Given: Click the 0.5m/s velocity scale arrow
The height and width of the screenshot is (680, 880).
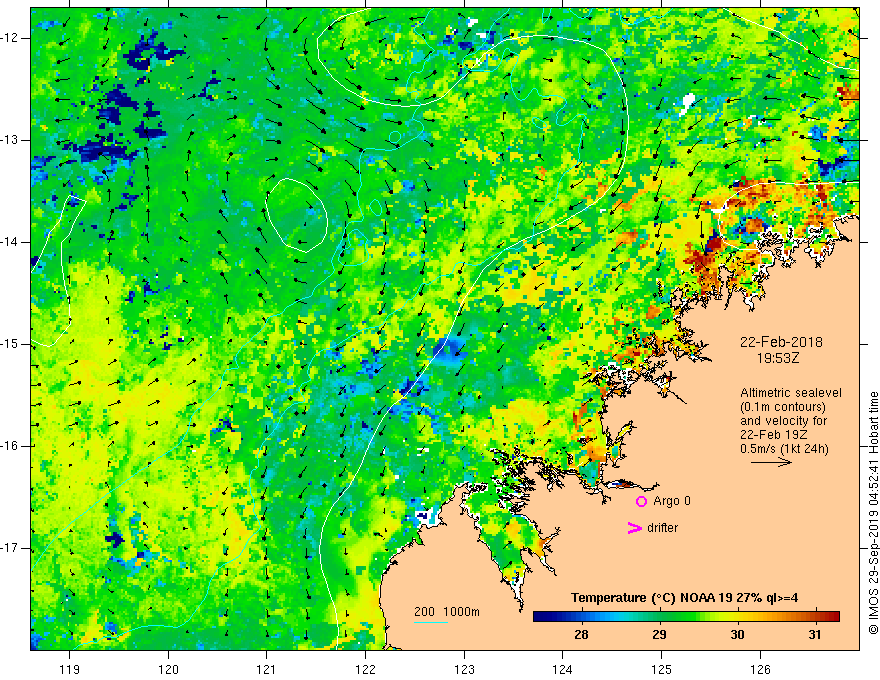Looking at the screenshot, I should pos(771,462).
